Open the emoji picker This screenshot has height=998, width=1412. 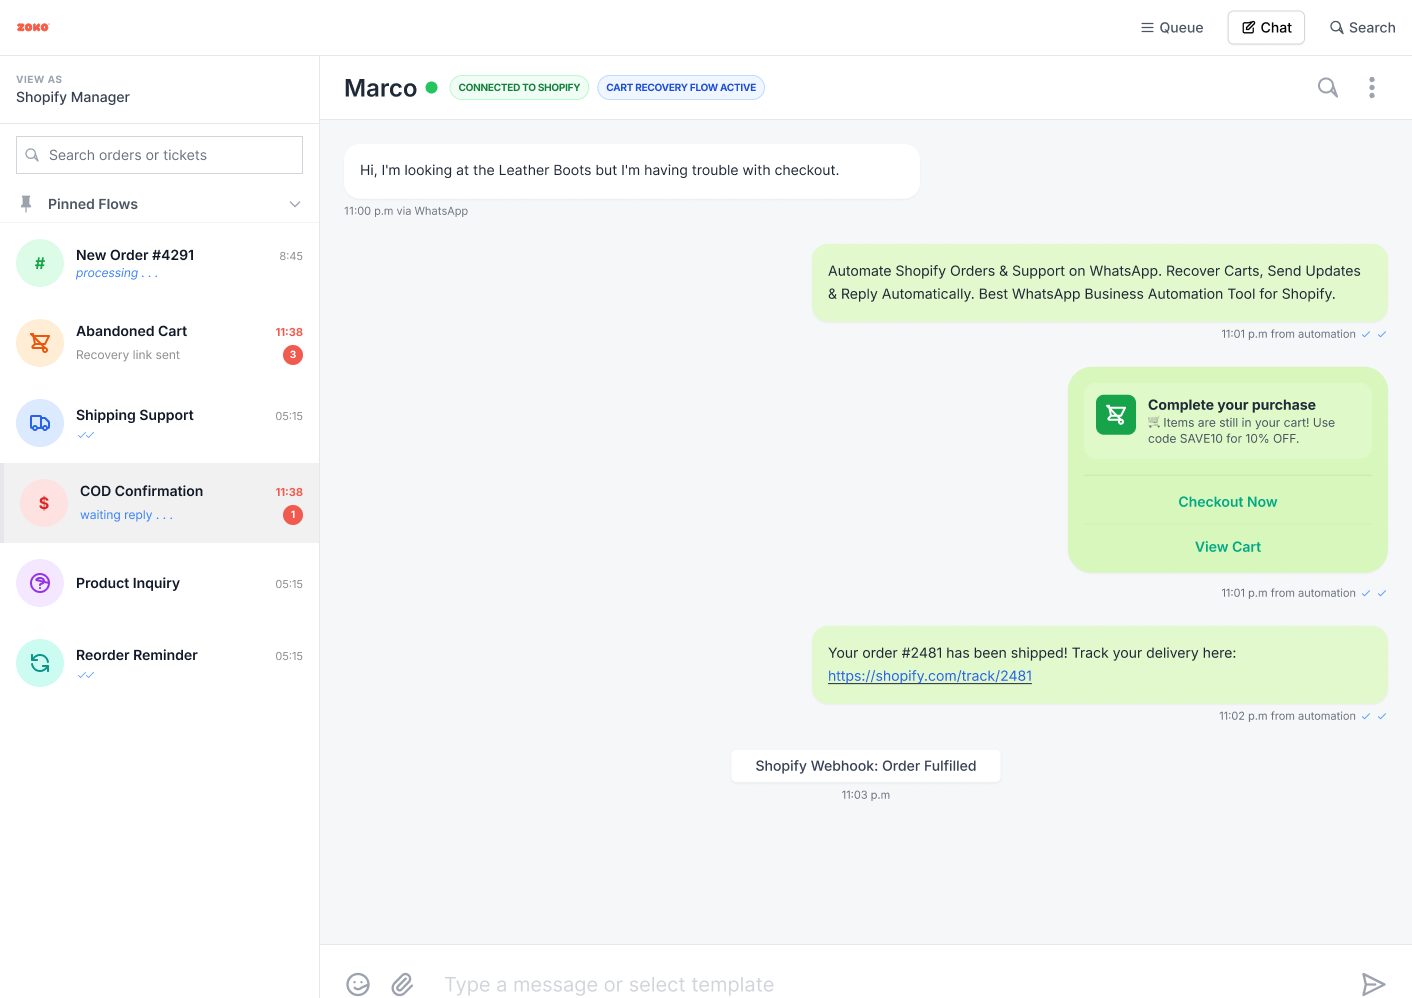coord(358,985)
